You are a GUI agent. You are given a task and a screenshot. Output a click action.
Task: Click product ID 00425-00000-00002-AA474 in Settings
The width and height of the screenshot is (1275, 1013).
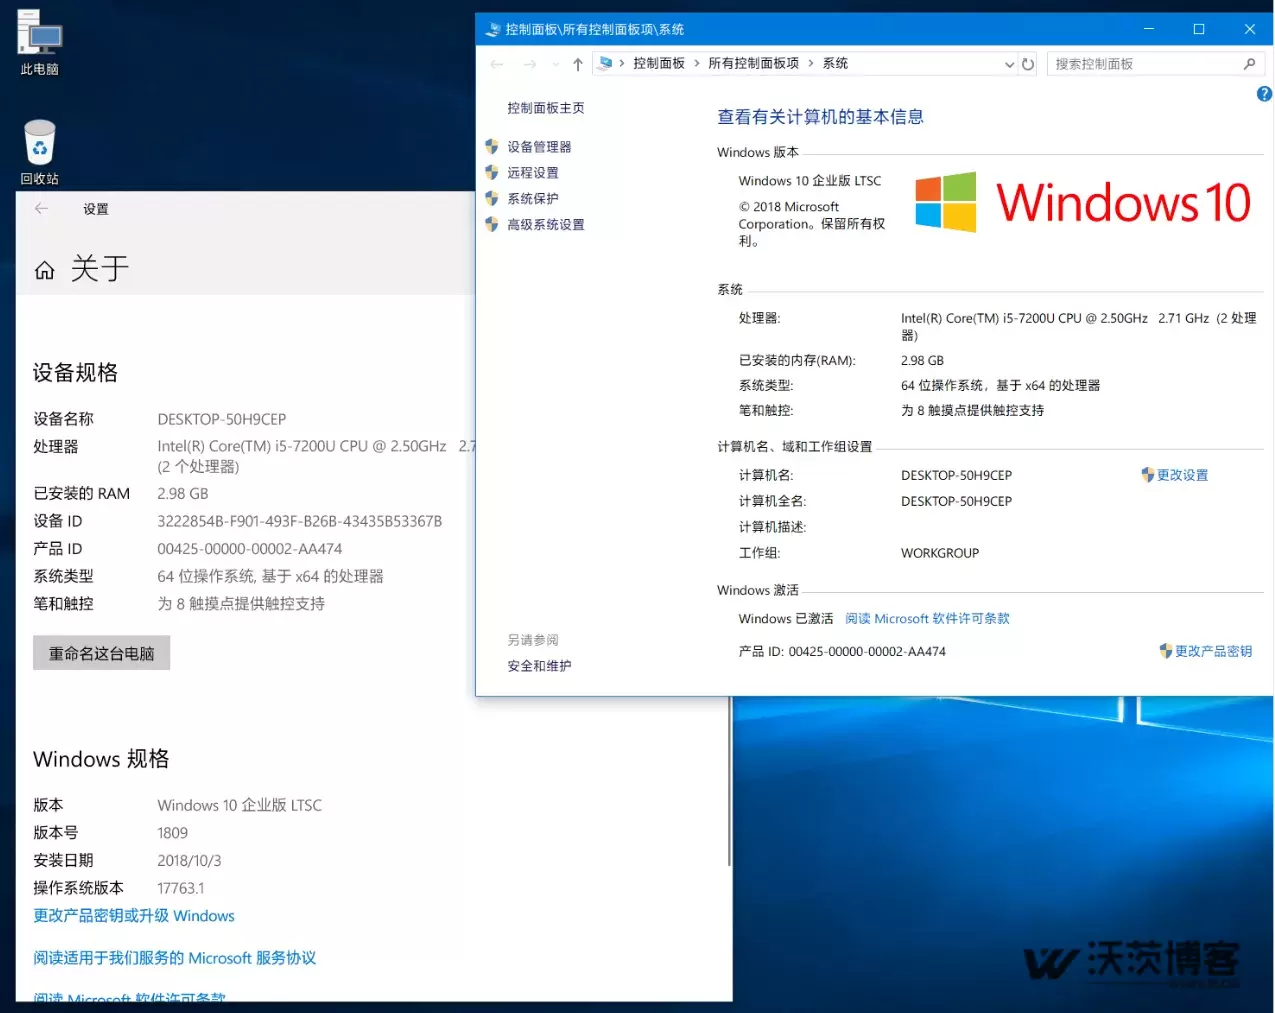[x=250, y=548]
